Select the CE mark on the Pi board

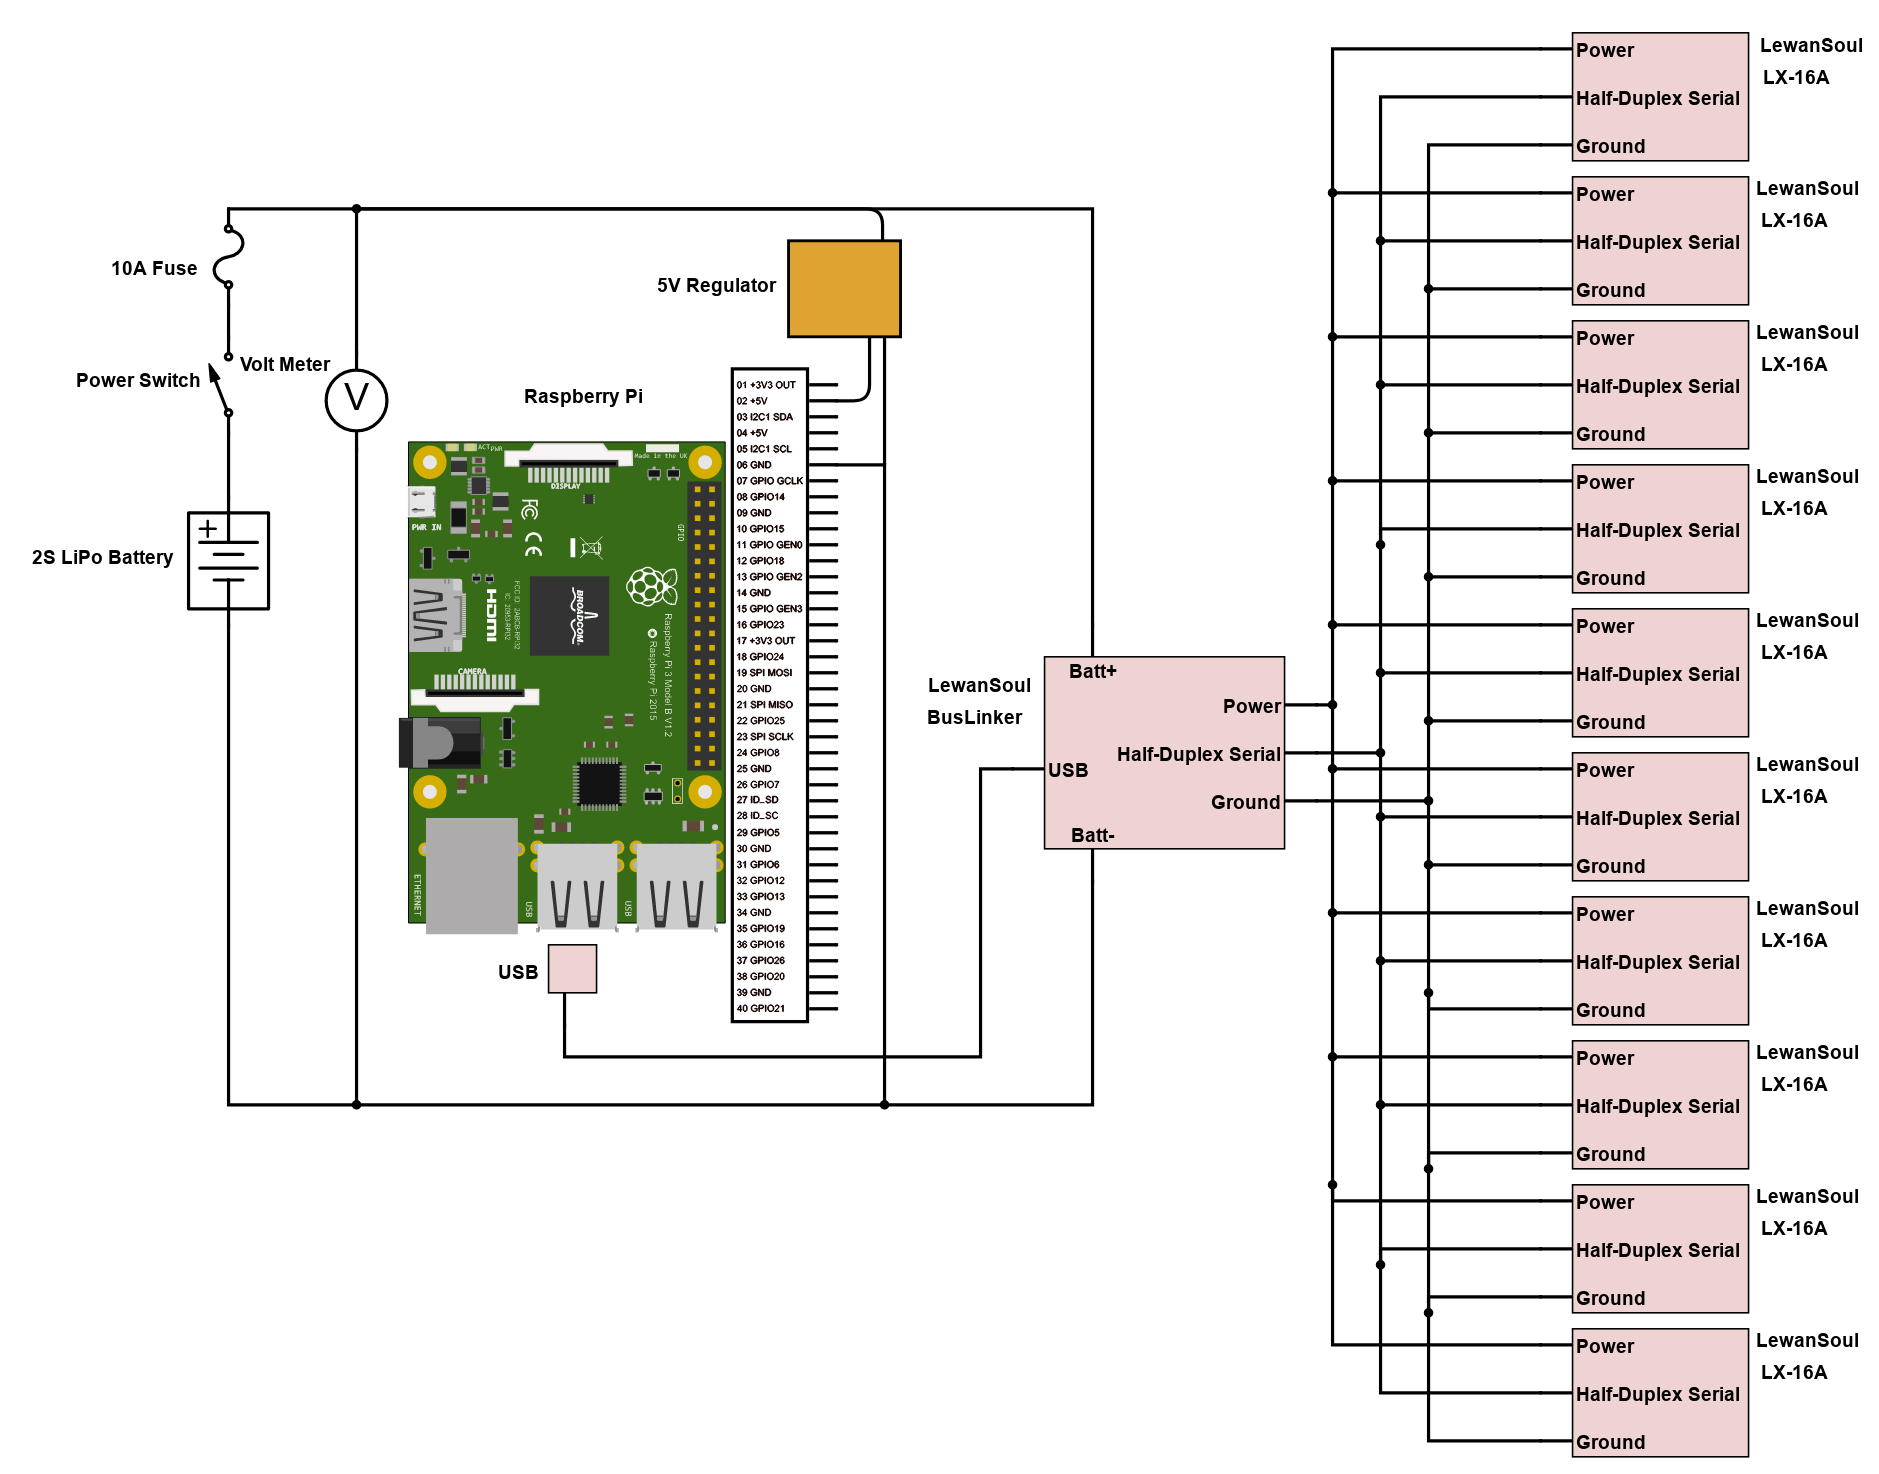click(x=533, y=544)
